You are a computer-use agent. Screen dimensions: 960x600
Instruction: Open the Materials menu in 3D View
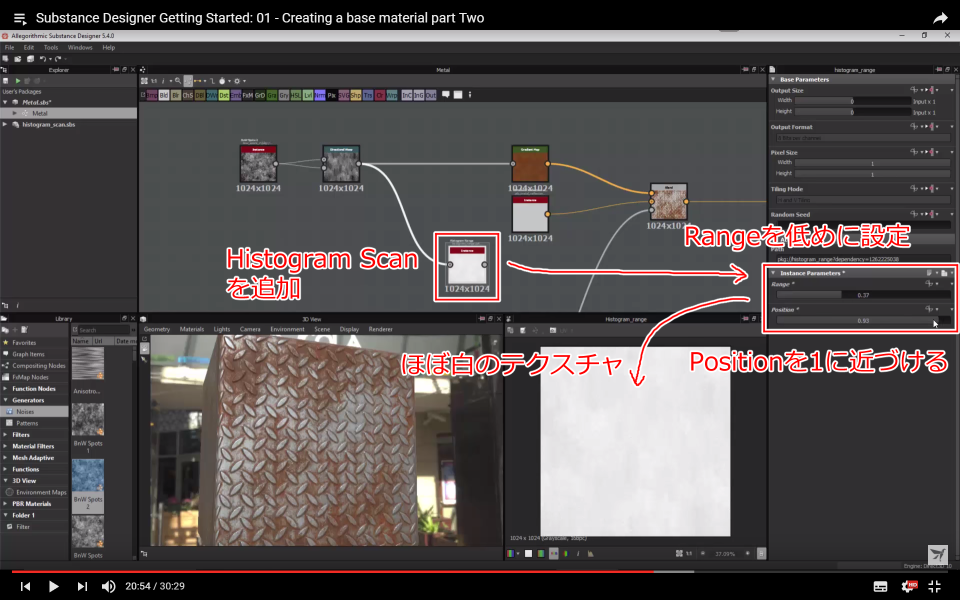pyautogui.click(x=192, y=329)
